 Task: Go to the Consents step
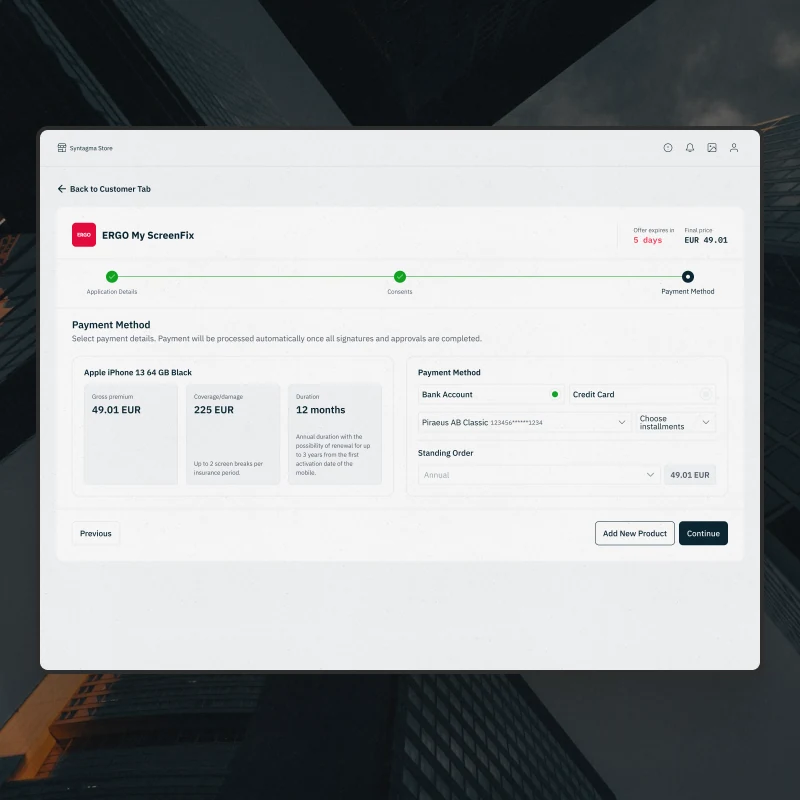[x=400, y=277]
